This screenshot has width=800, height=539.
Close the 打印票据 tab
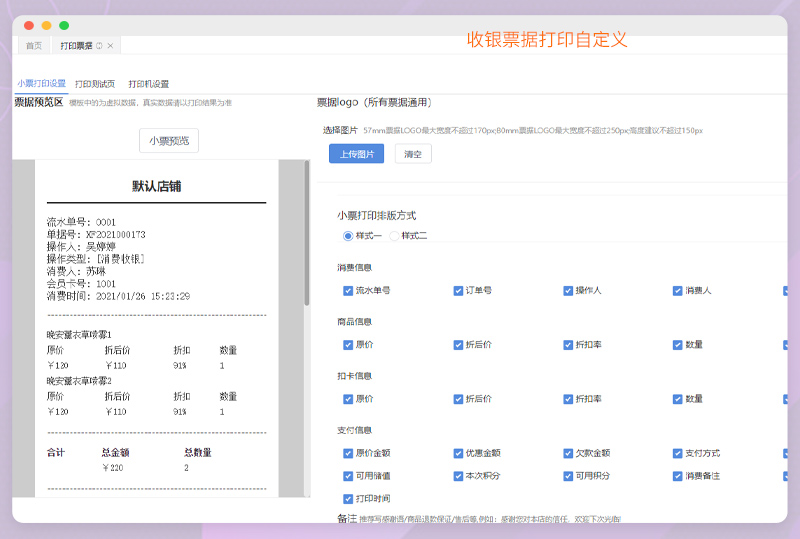pos(110,46)
